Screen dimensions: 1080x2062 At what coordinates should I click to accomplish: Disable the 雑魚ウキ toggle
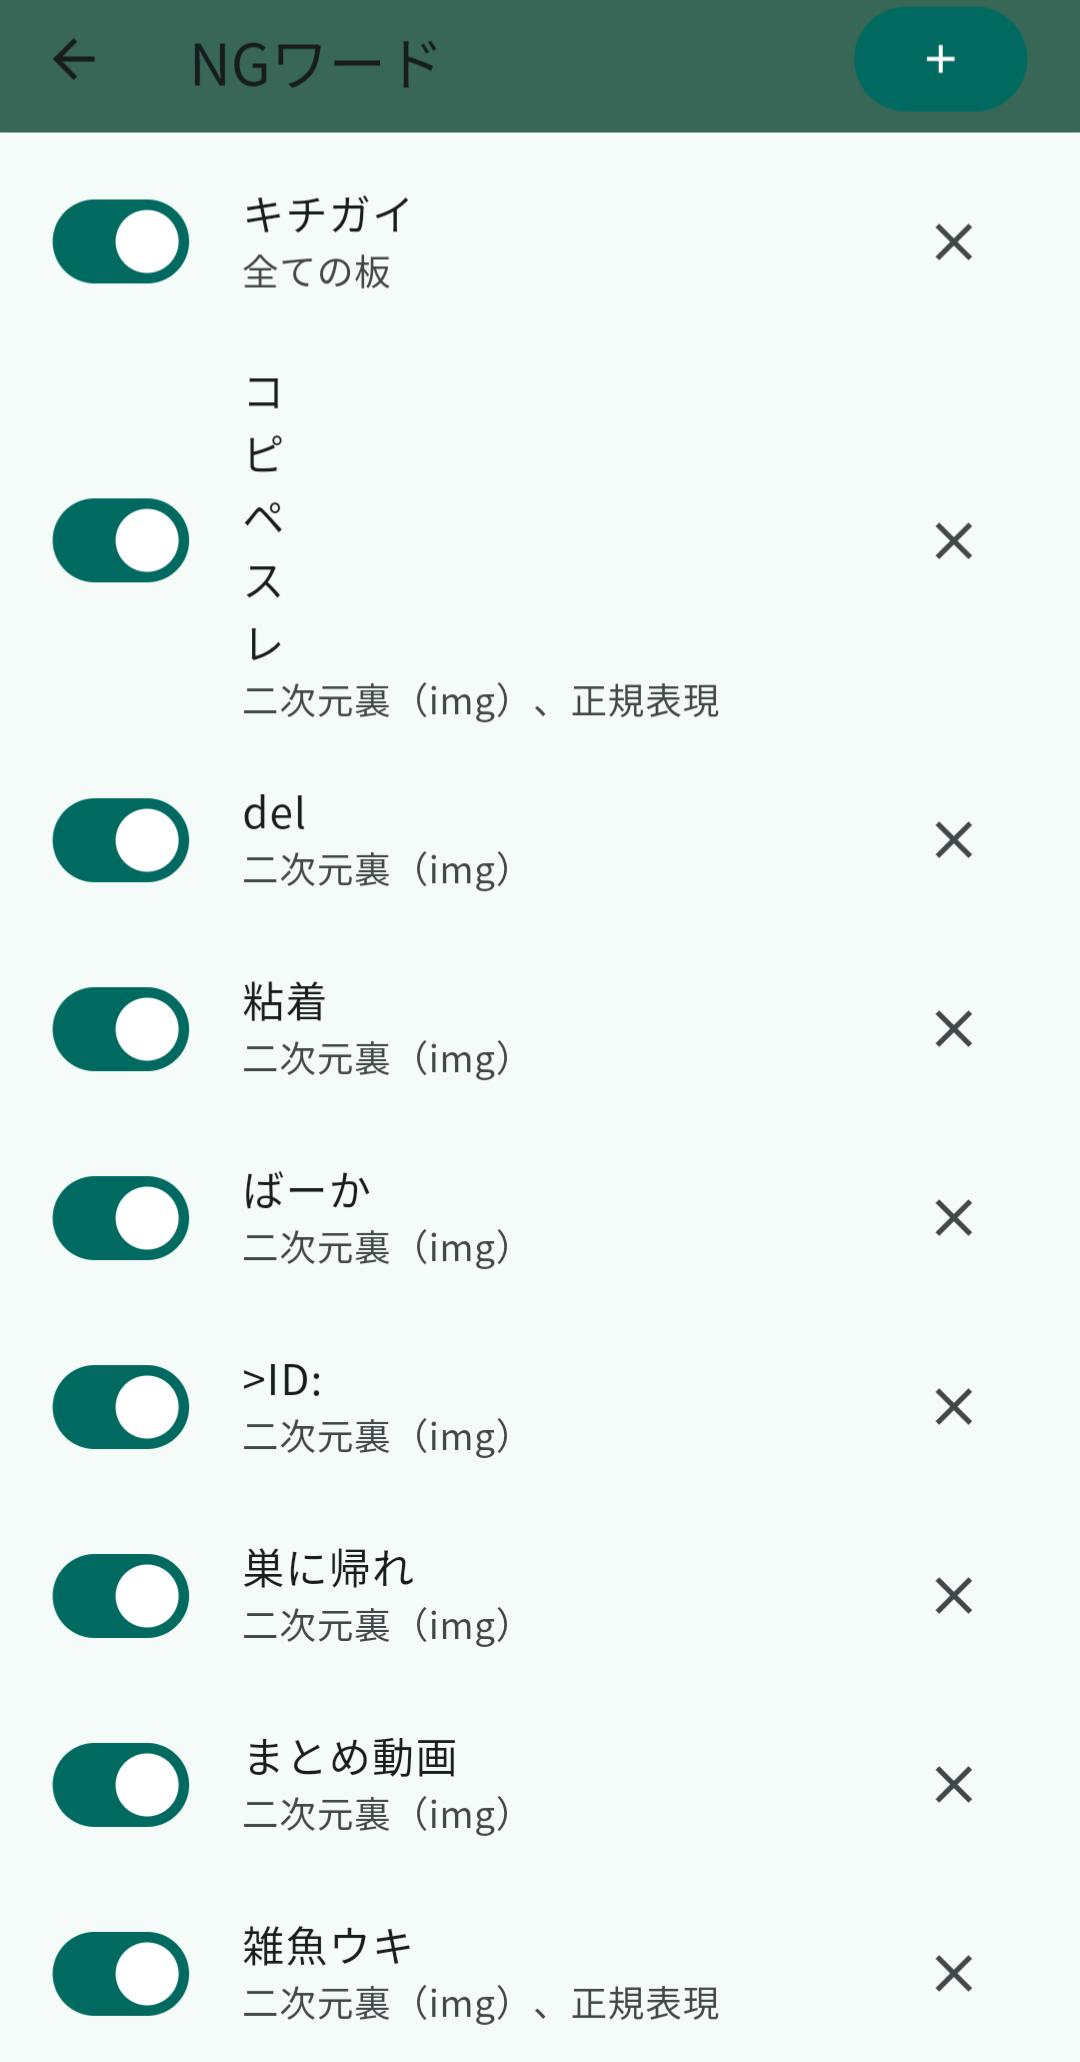(x=121, y=1974)
